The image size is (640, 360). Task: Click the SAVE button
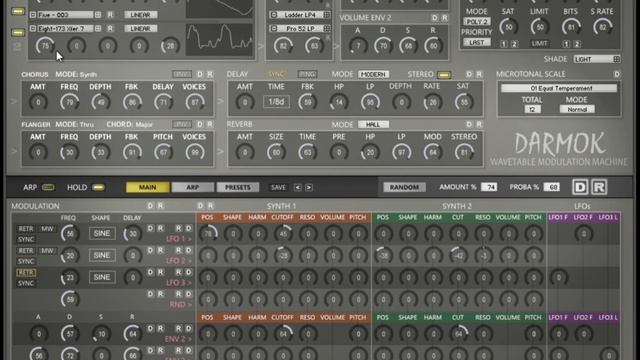click(278, 187)
